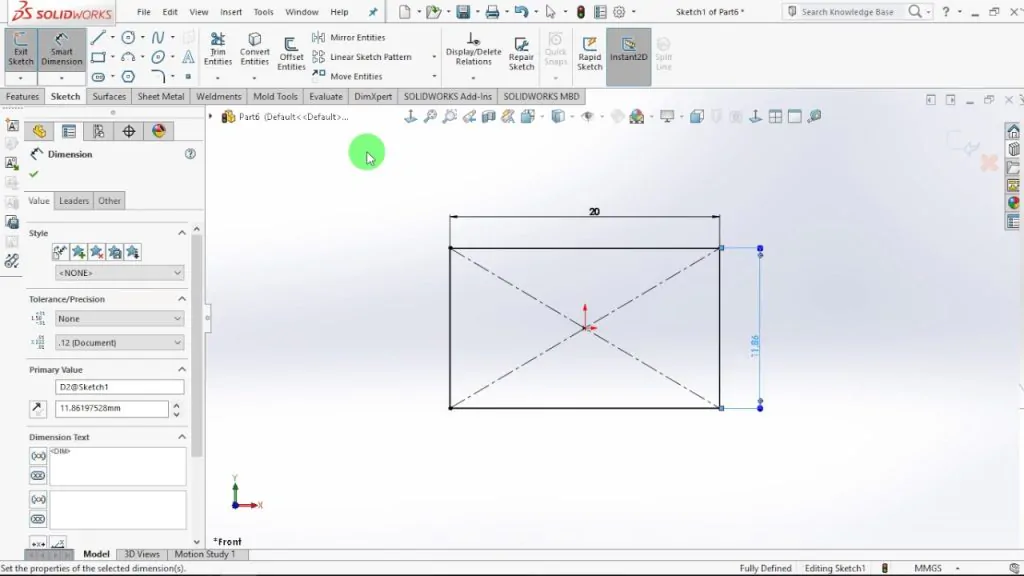Click the Undo icon
The height and width of the screenshot is (576, 1024).
[521, 12]
